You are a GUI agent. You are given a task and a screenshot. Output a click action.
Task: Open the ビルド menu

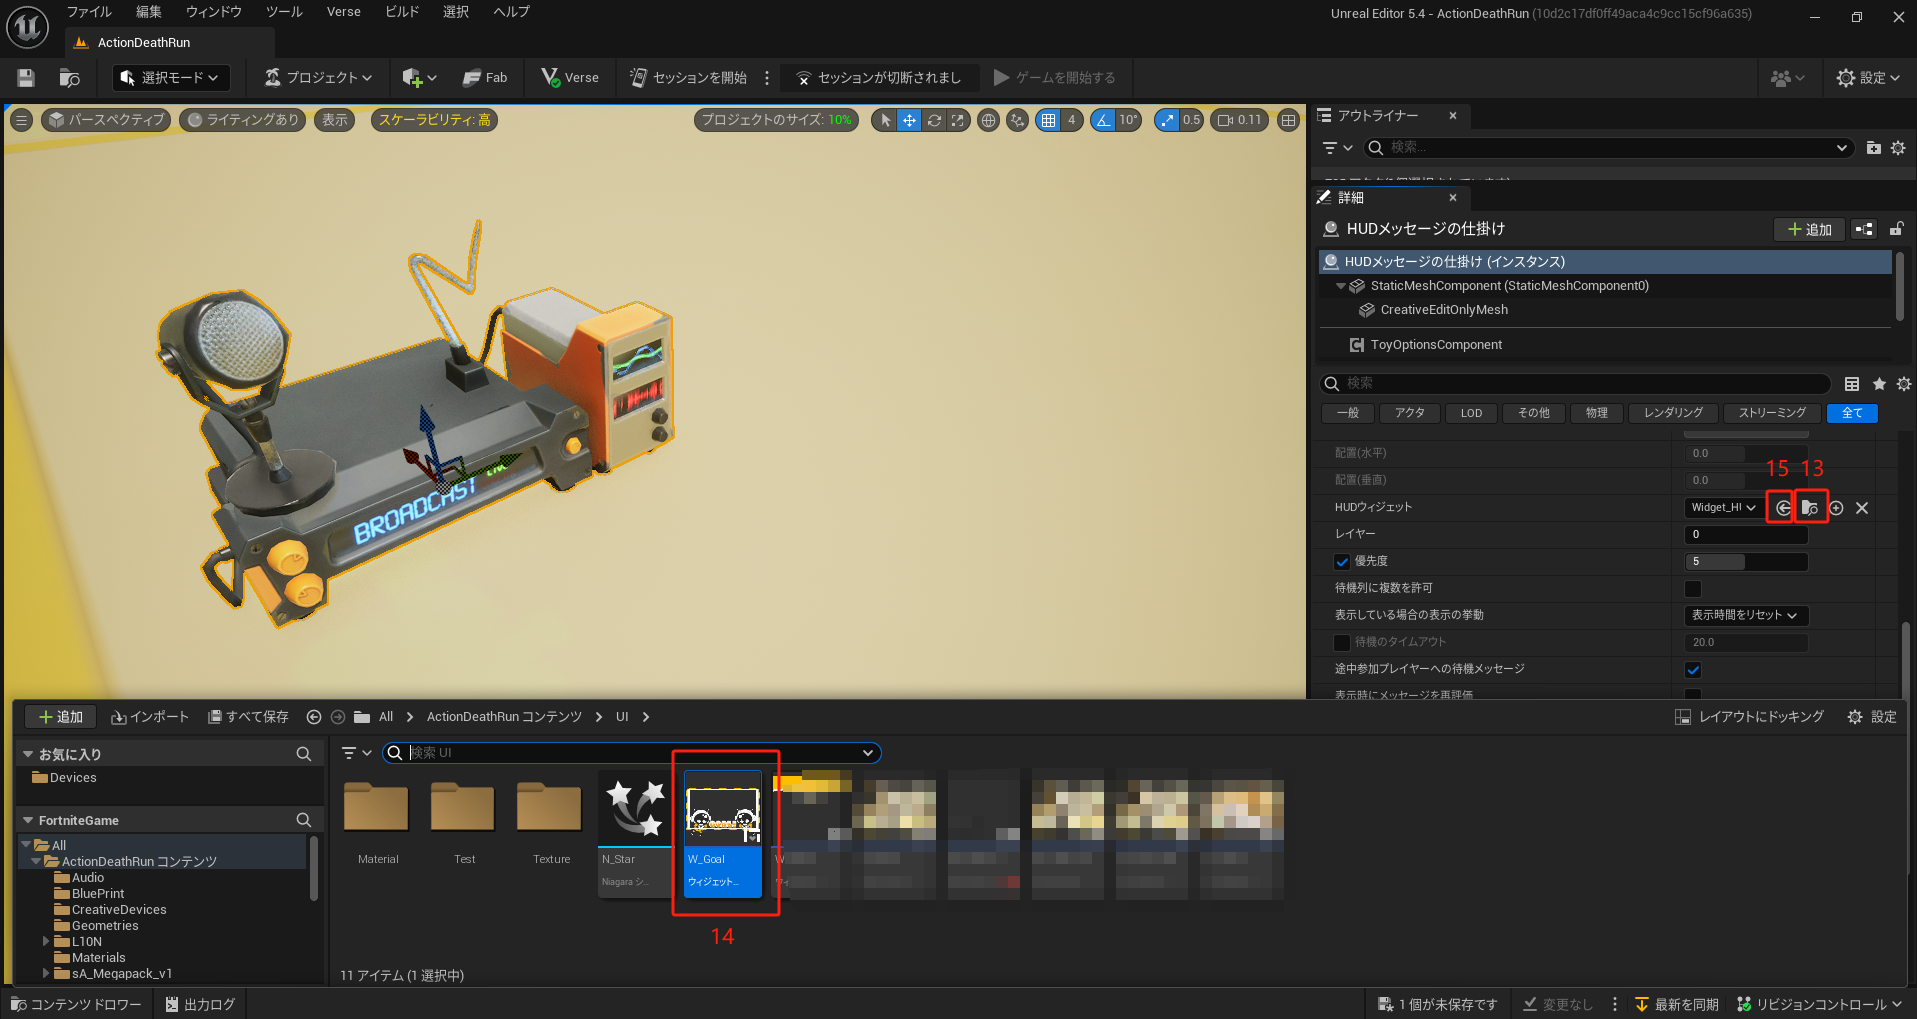pyautogui.click(x=402, y=12)
